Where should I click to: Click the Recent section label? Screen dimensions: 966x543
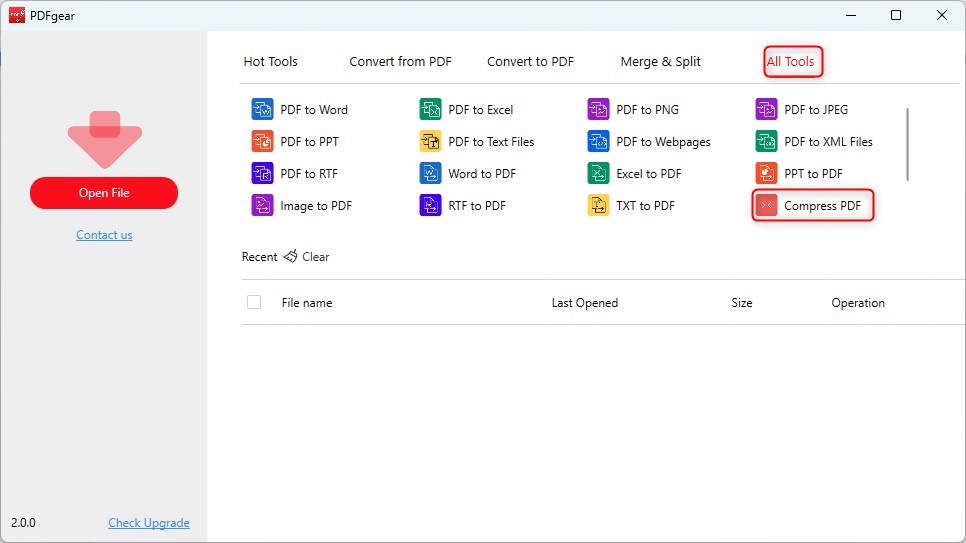[x=259, y=257]
